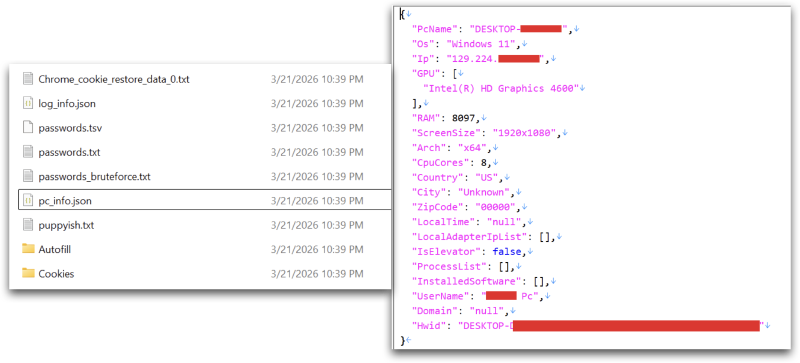800x363 pixels.
Task: Click the "x64" Arch value
Action: coord(472,148)
